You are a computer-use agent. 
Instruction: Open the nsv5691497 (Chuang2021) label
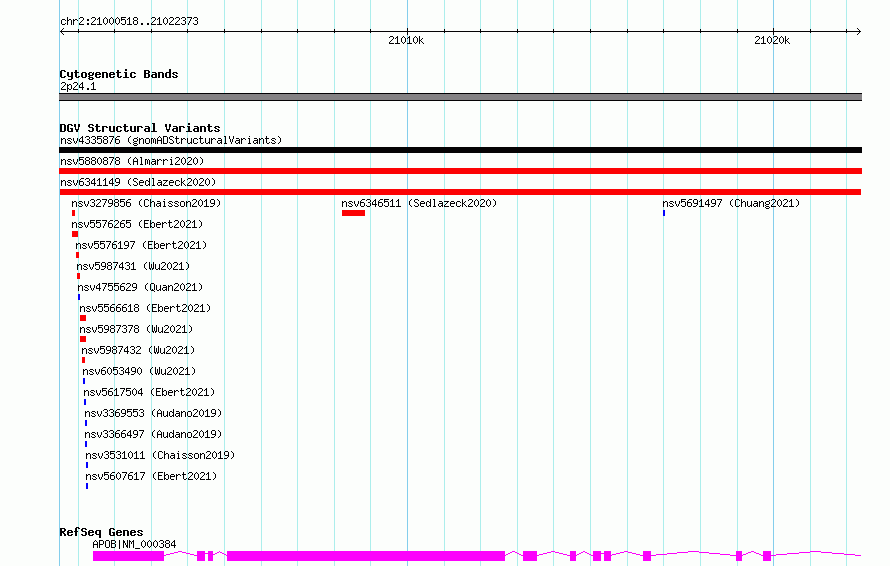click(x=731, y=203)
